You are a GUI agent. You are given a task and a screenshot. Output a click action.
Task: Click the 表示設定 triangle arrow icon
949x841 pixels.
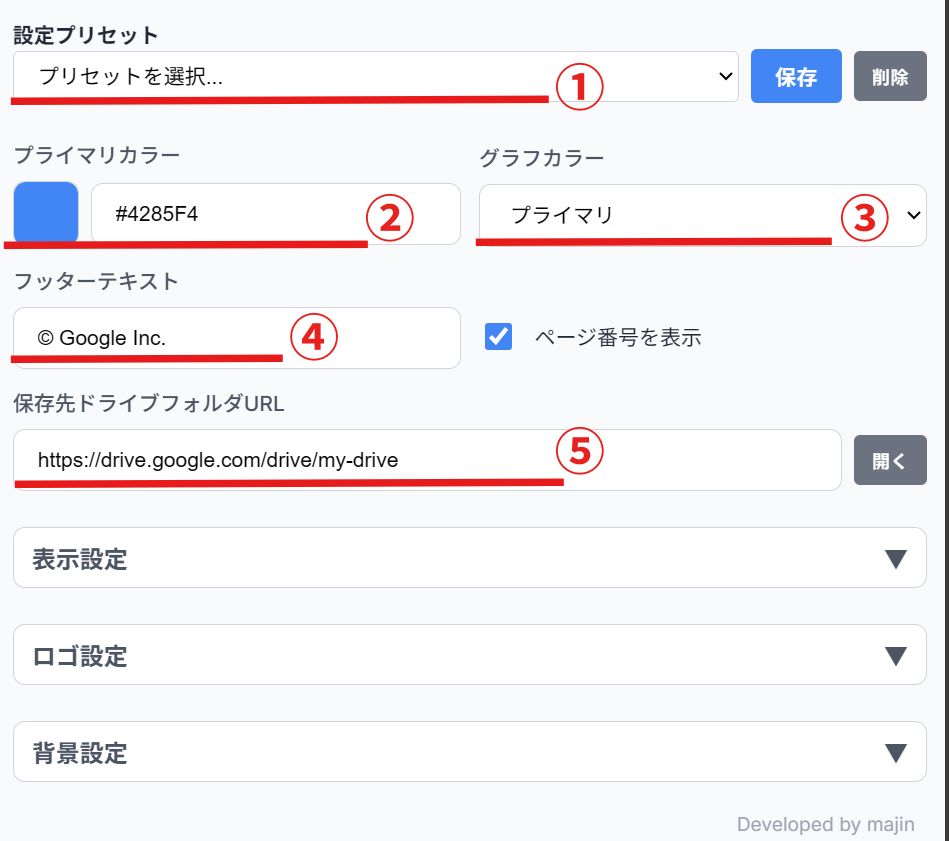pos(895,559)
